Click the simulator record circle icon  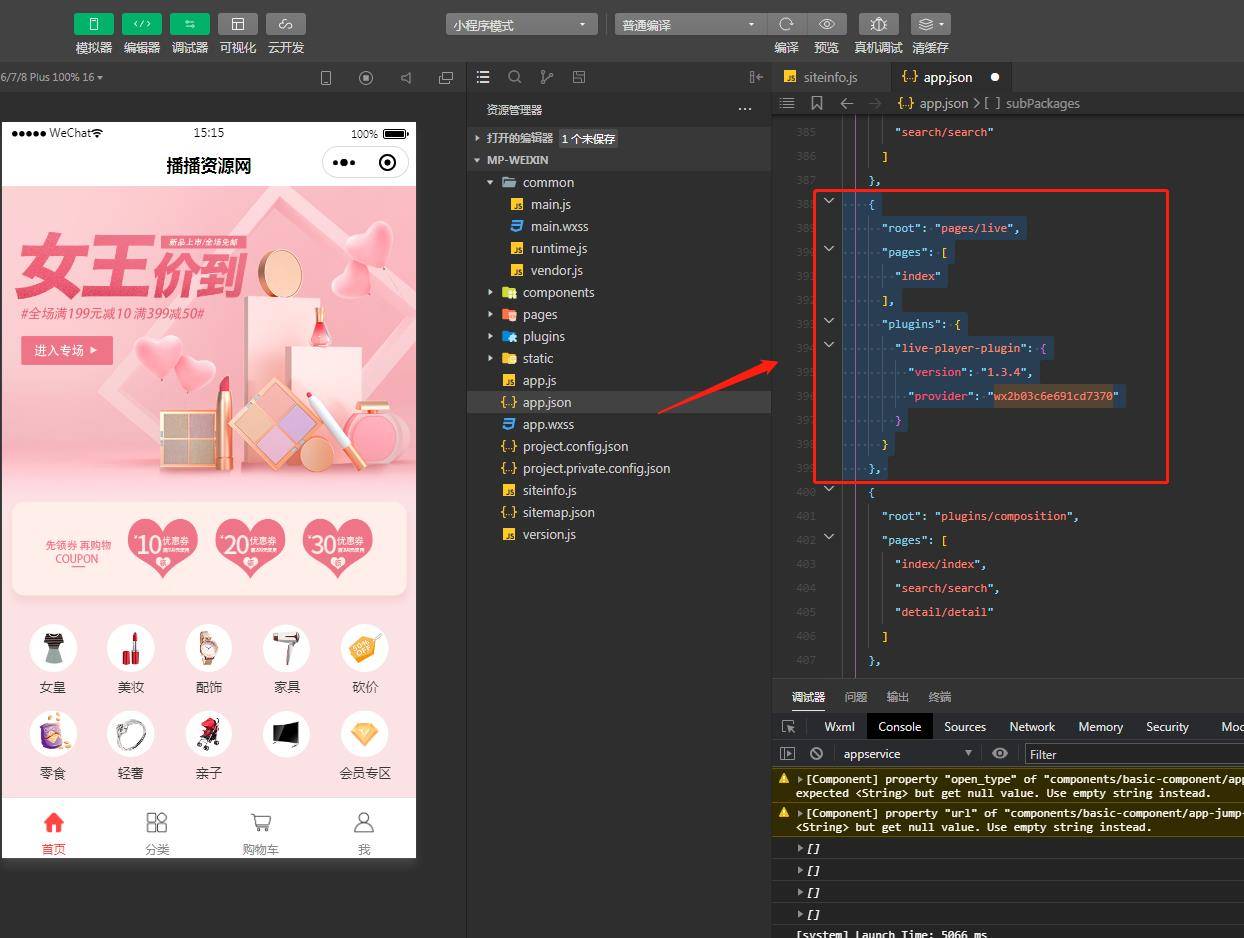point(366,78)
